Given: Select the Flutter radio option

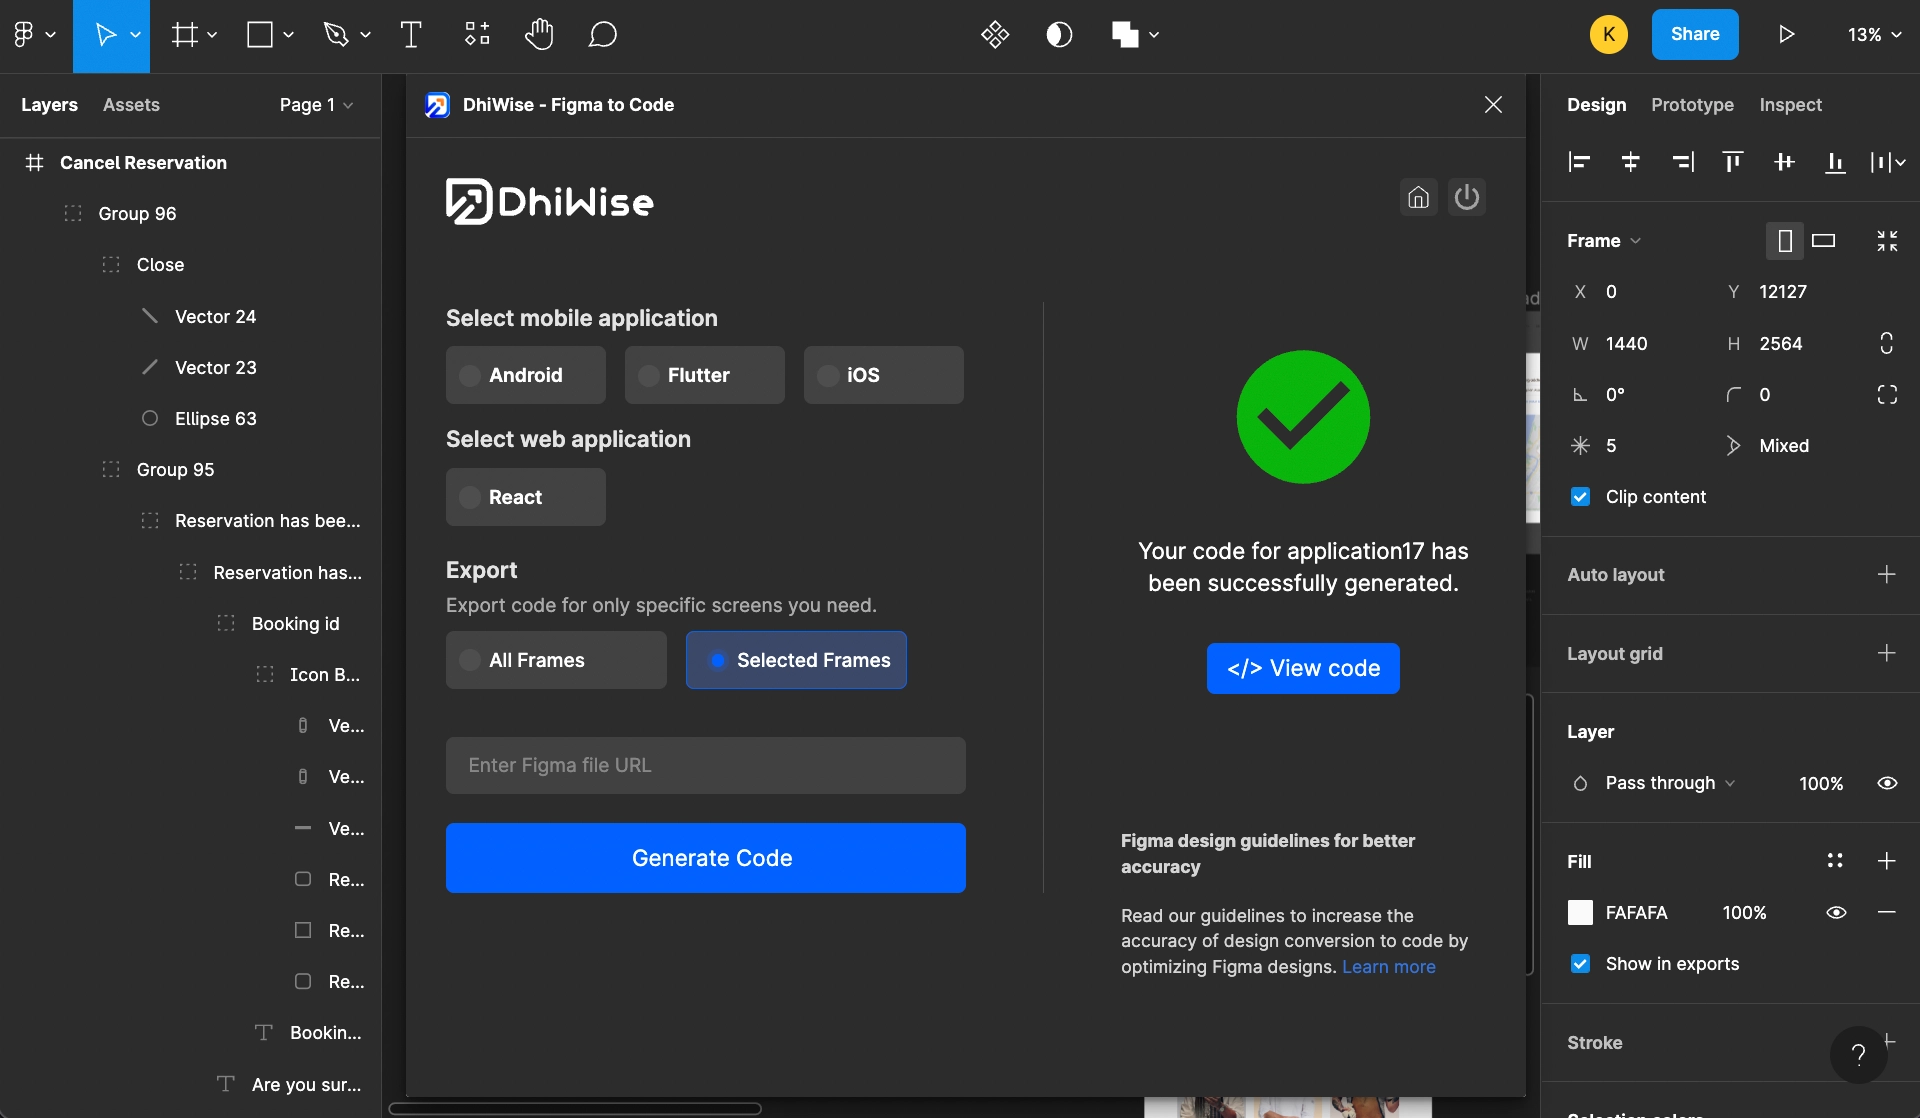Looking at the screenshot, I should (x=704, y=375).
